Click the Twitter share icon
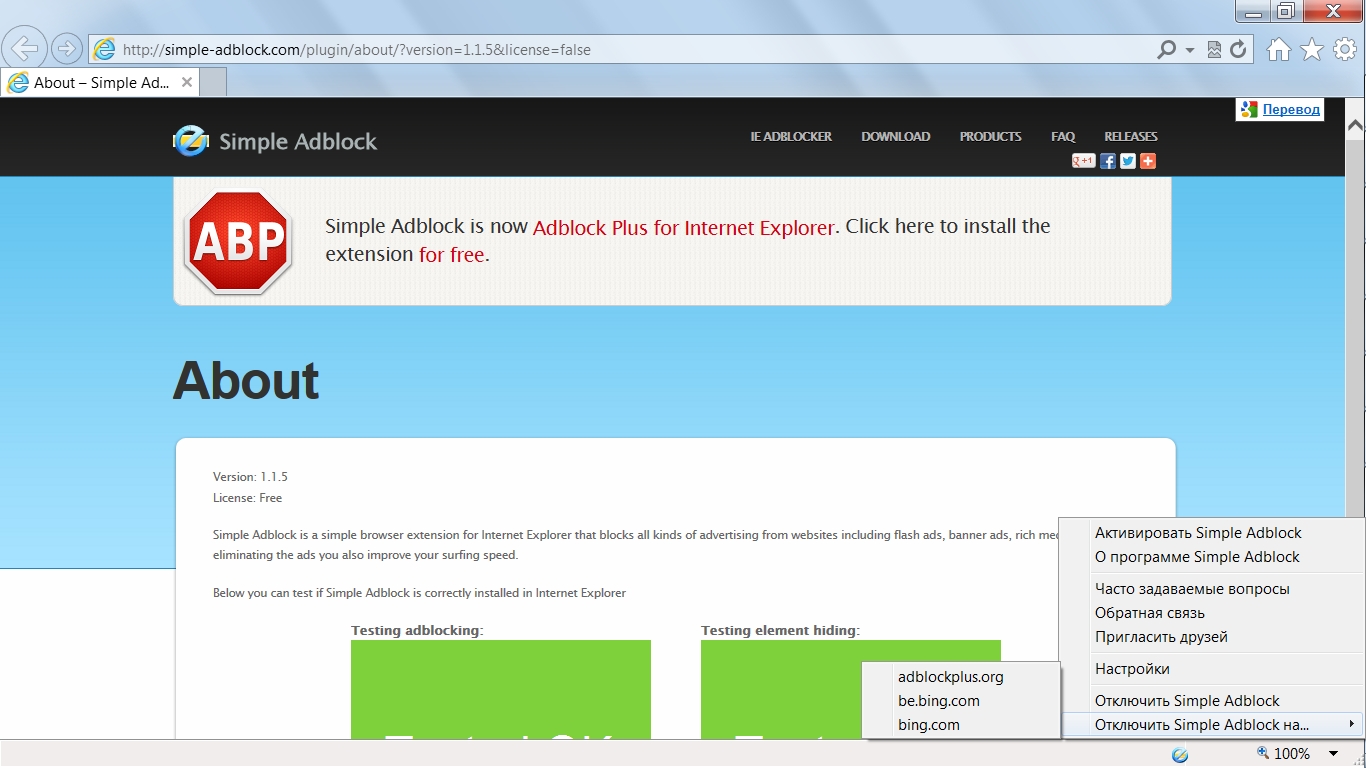 [x=1128, y=161]
